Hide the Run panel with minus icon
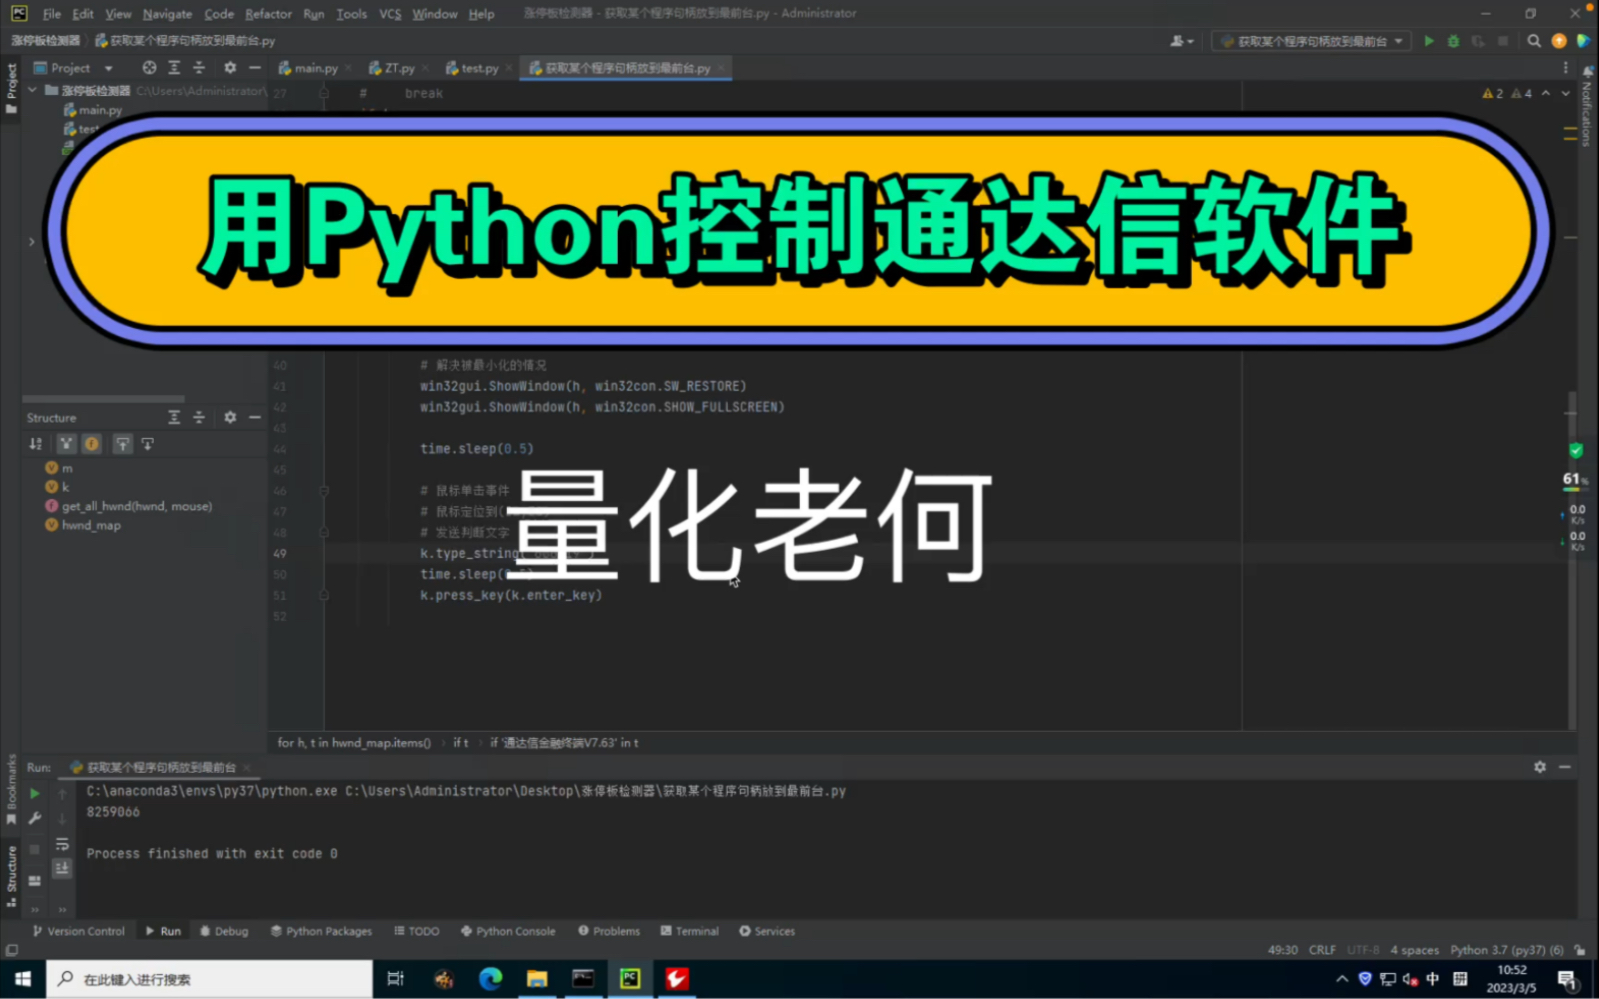The width and height of the screenshot is (1599, 999). coord(1565,767)
